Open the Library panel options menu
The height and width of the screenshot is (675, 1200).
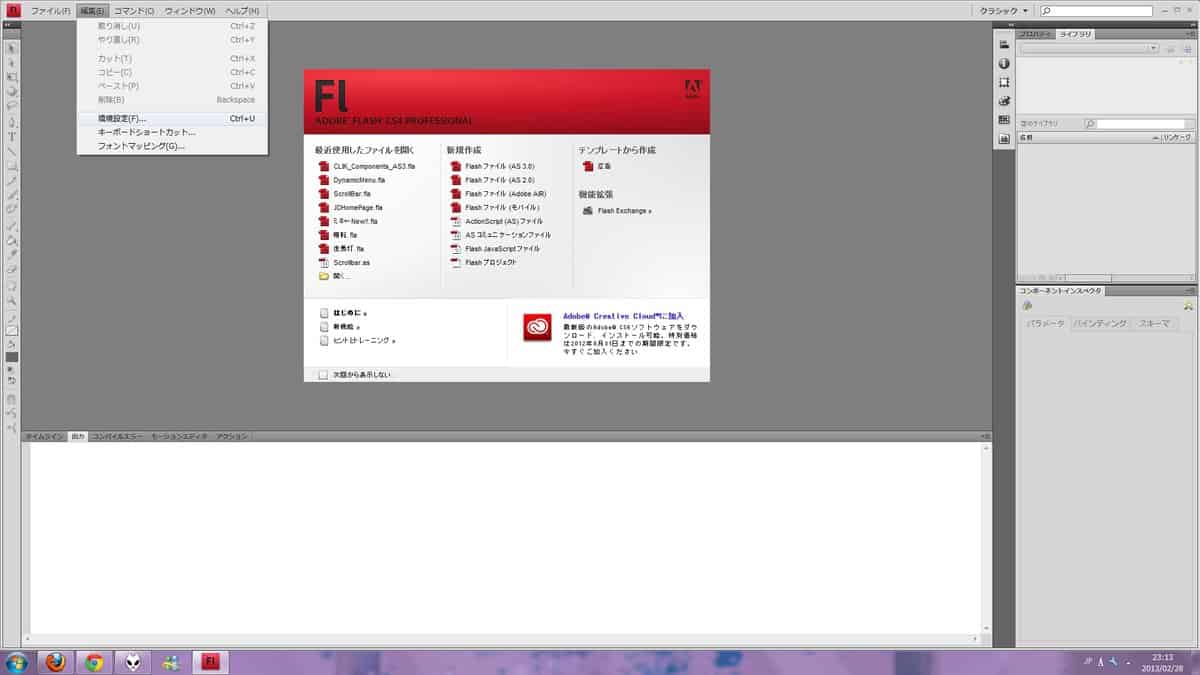[x=1190, y=34]
